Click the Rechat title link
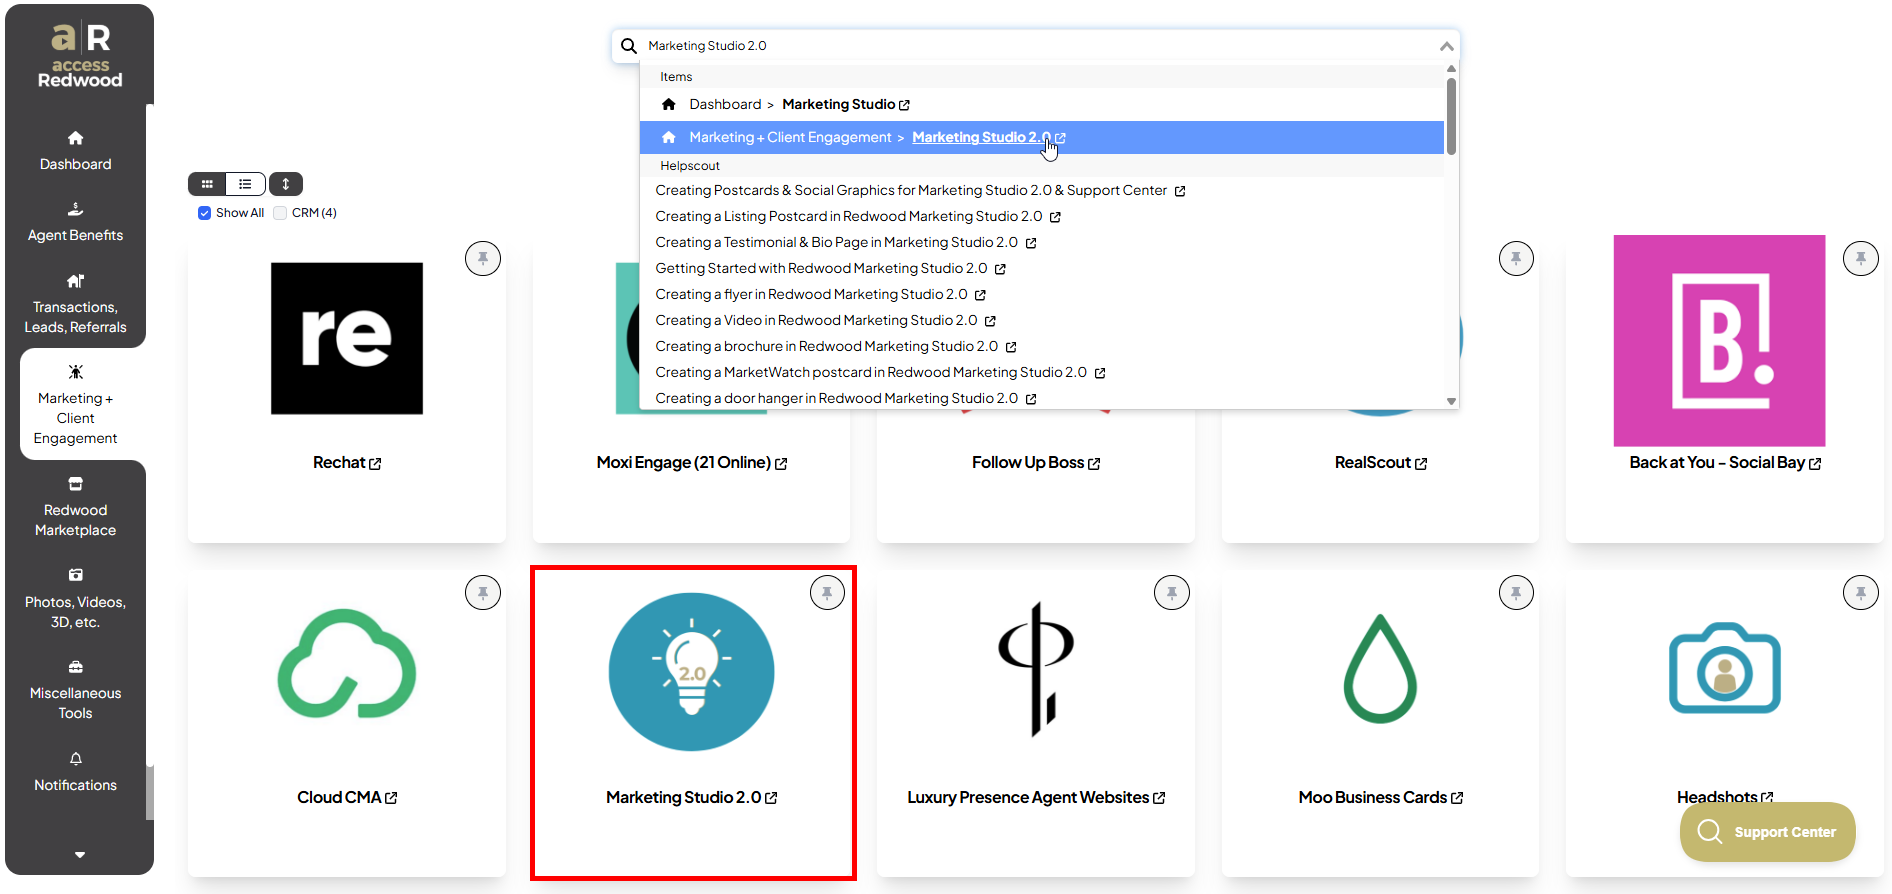 pos(347,463)
